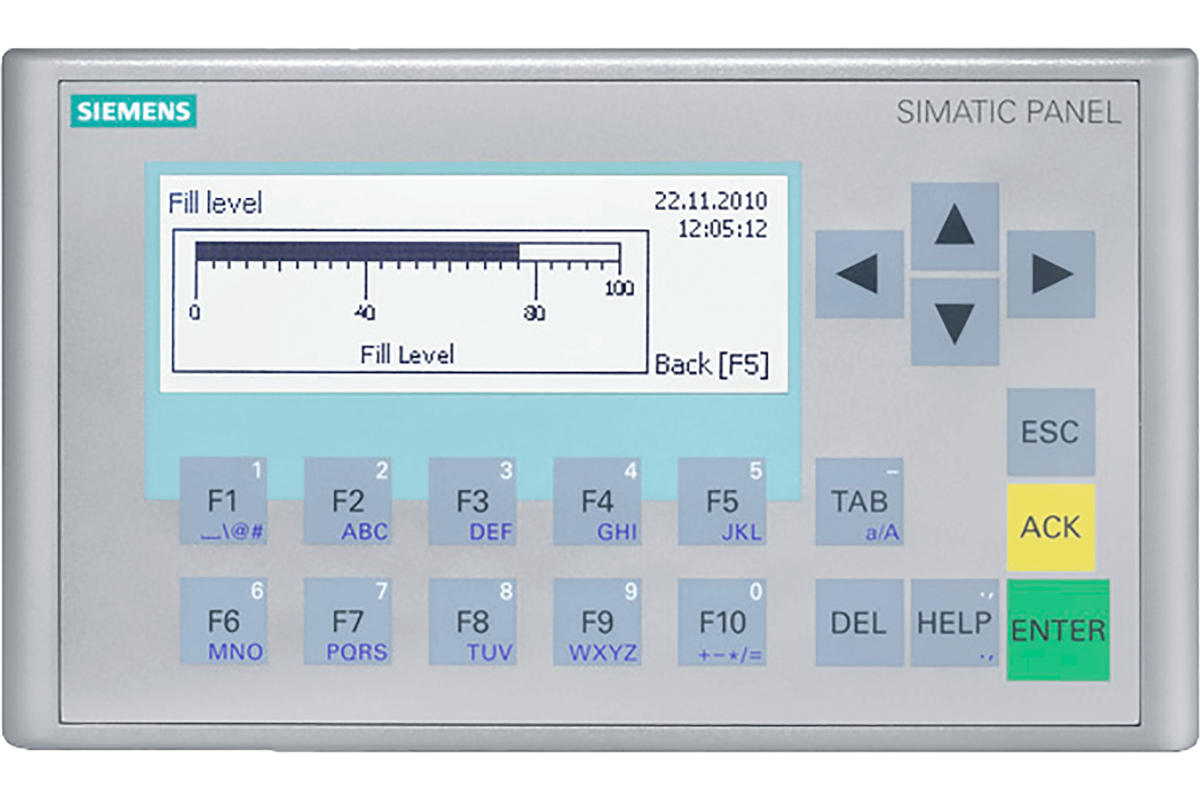Click the Siemens logo
Image resolution: width=1200 pixels, height=800 pixels.
coord(133,111)
